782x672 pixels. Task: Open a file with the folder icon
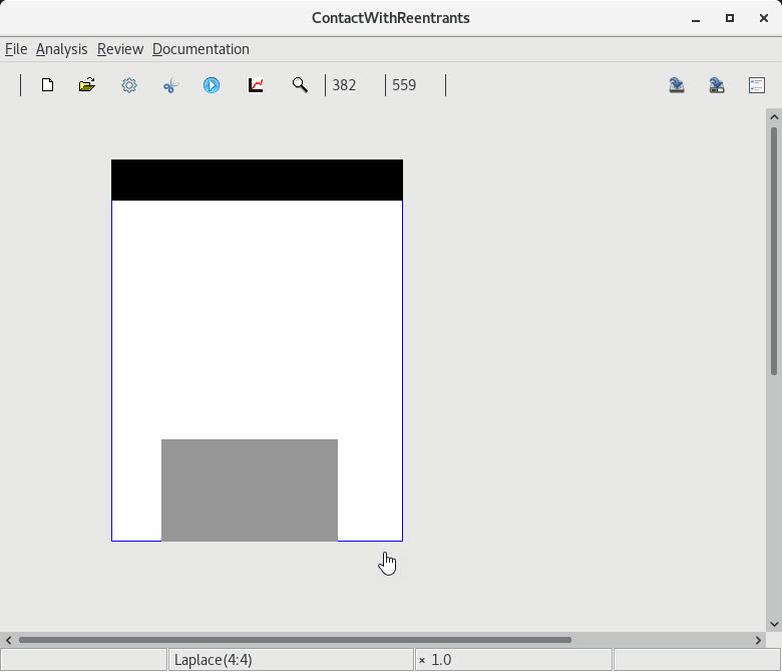[x=87, y=85]
